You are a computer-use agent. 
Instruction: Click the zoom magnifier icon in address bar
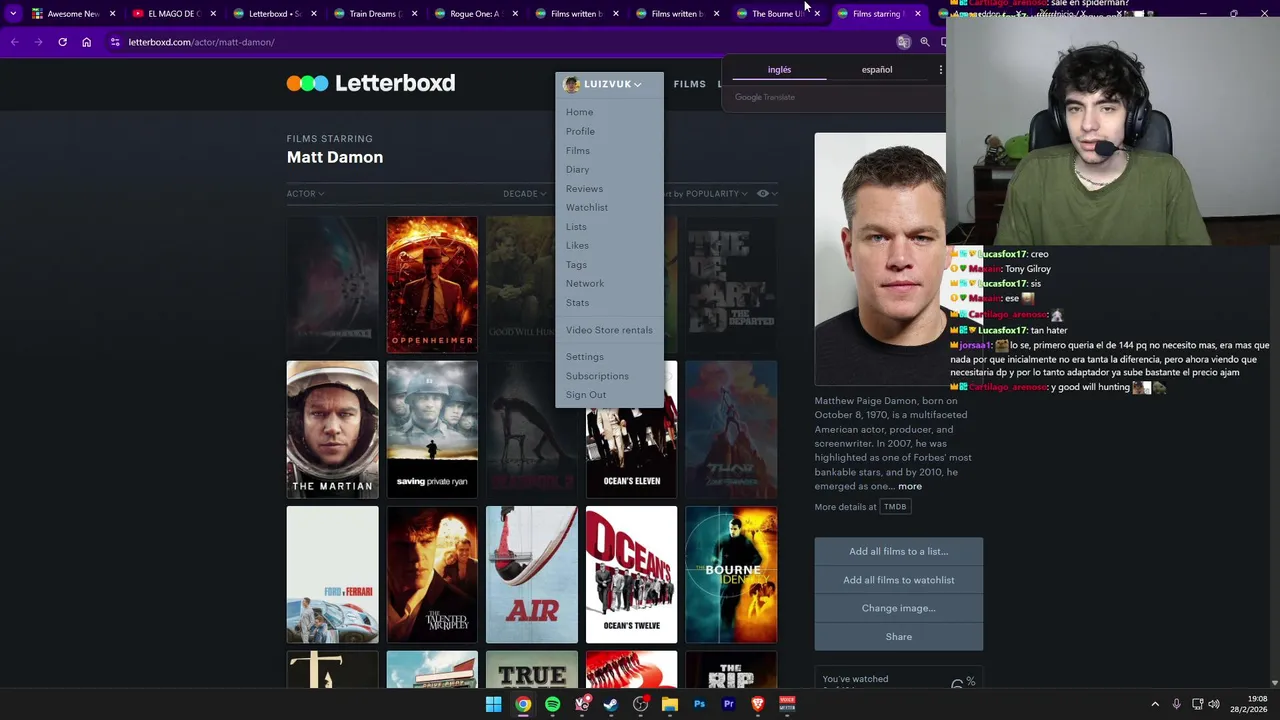(x=925, y=42)
